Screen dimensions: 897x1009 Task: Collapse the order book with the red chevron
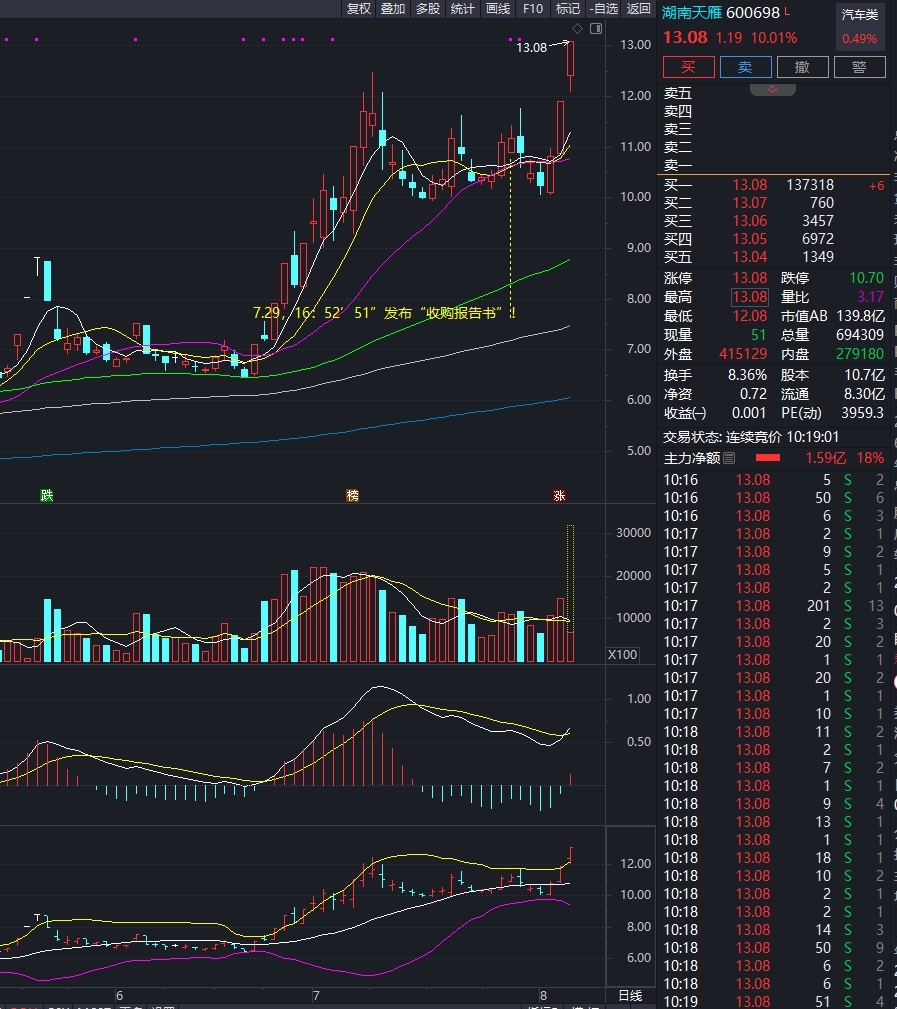click(772, 89)
